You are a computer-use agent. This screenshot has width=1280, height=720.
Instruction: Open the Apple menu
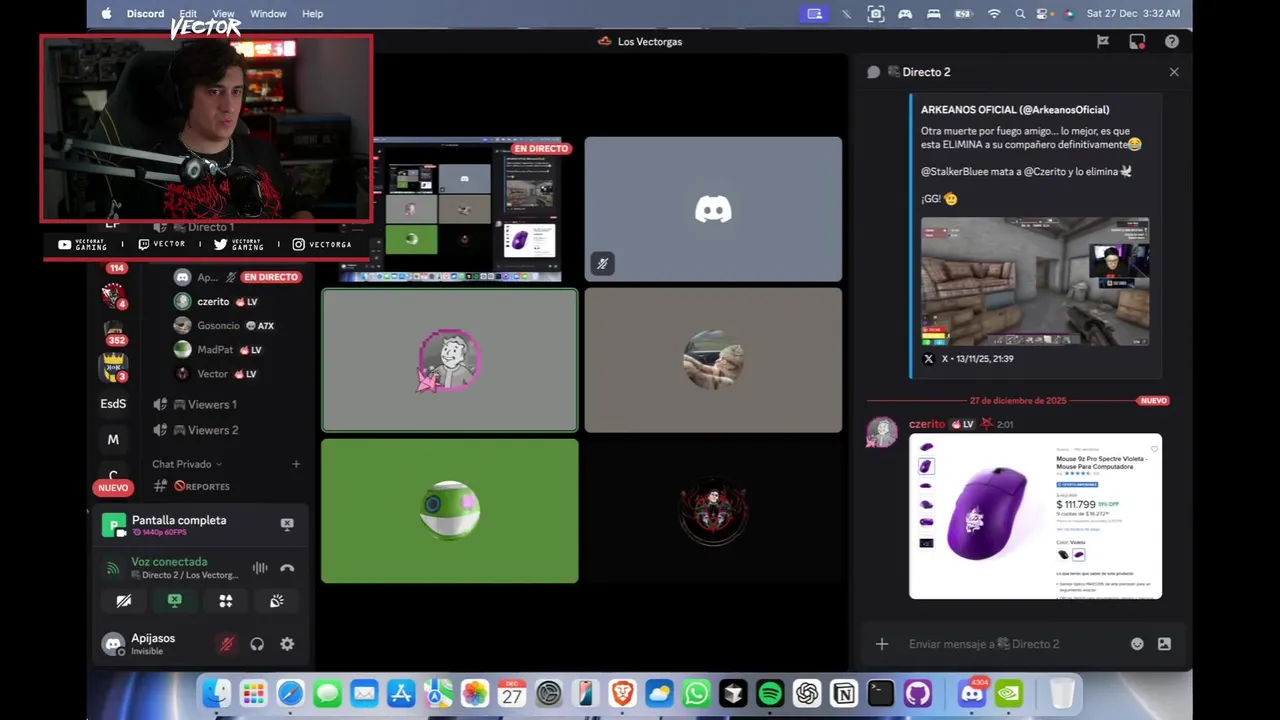tap(107, 14)
